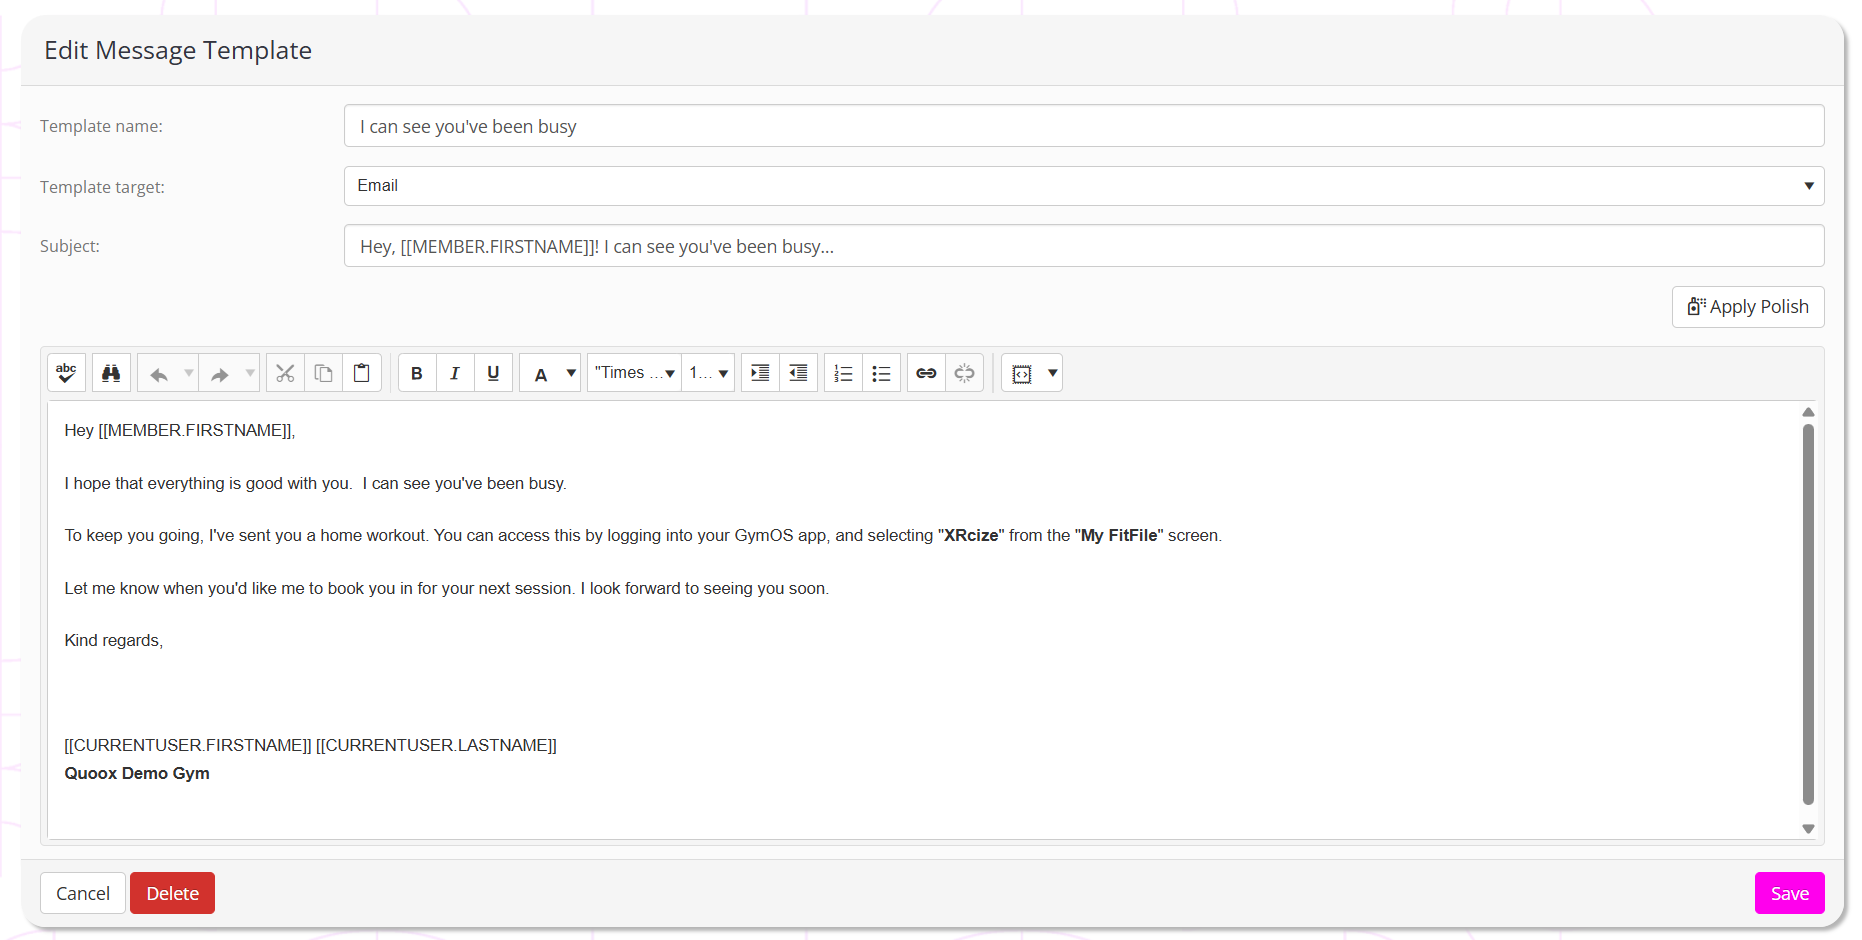
Task: Insert a bulleted list
Action: 881,373
